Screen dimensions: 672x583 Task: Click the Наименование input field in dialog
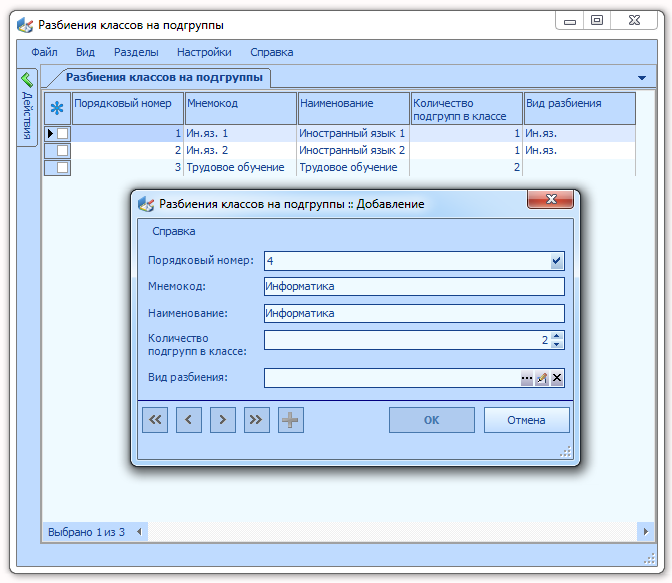(x=414, y=313)
